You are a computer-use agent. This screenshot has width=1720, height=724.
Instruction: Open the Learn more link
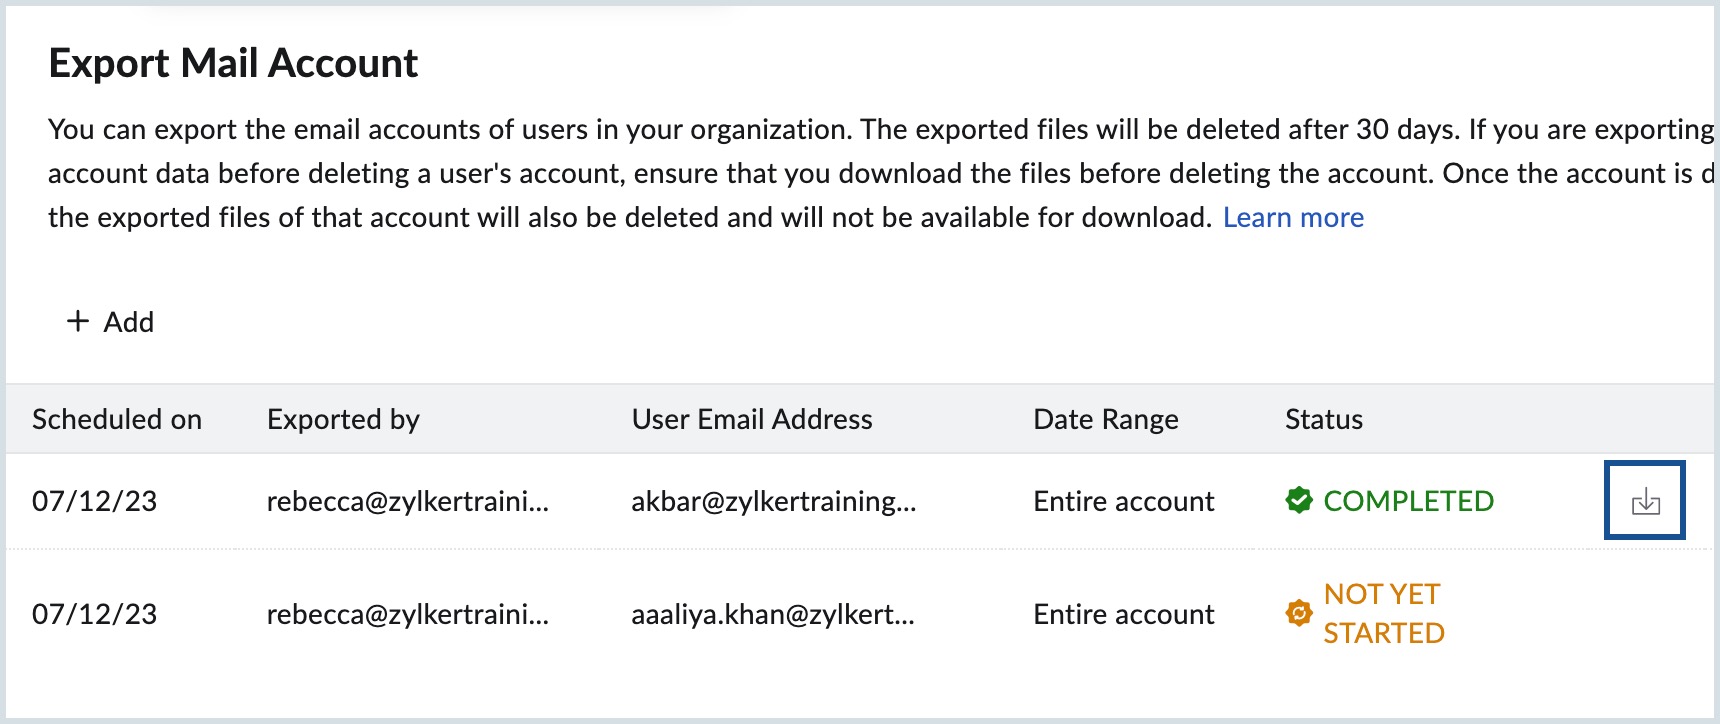1294,217
